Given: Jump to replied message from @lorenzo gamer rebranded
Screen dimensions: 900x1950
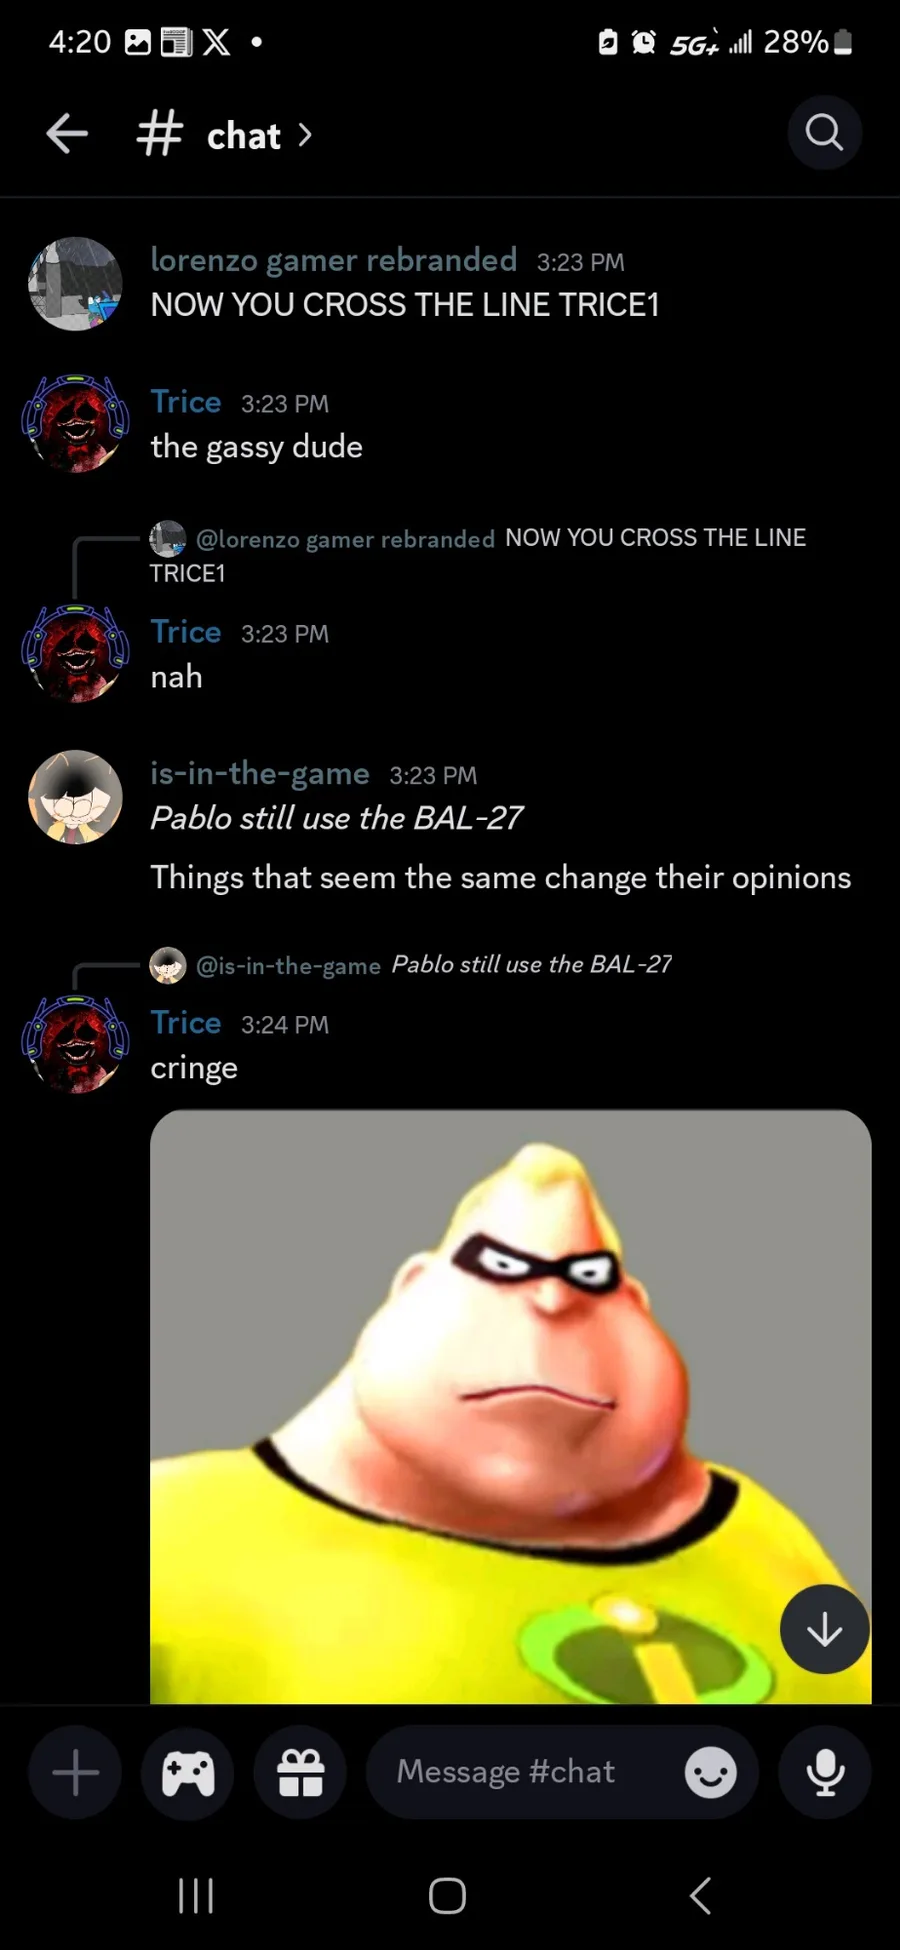Looking at the screenshot, I should [478, 554].
